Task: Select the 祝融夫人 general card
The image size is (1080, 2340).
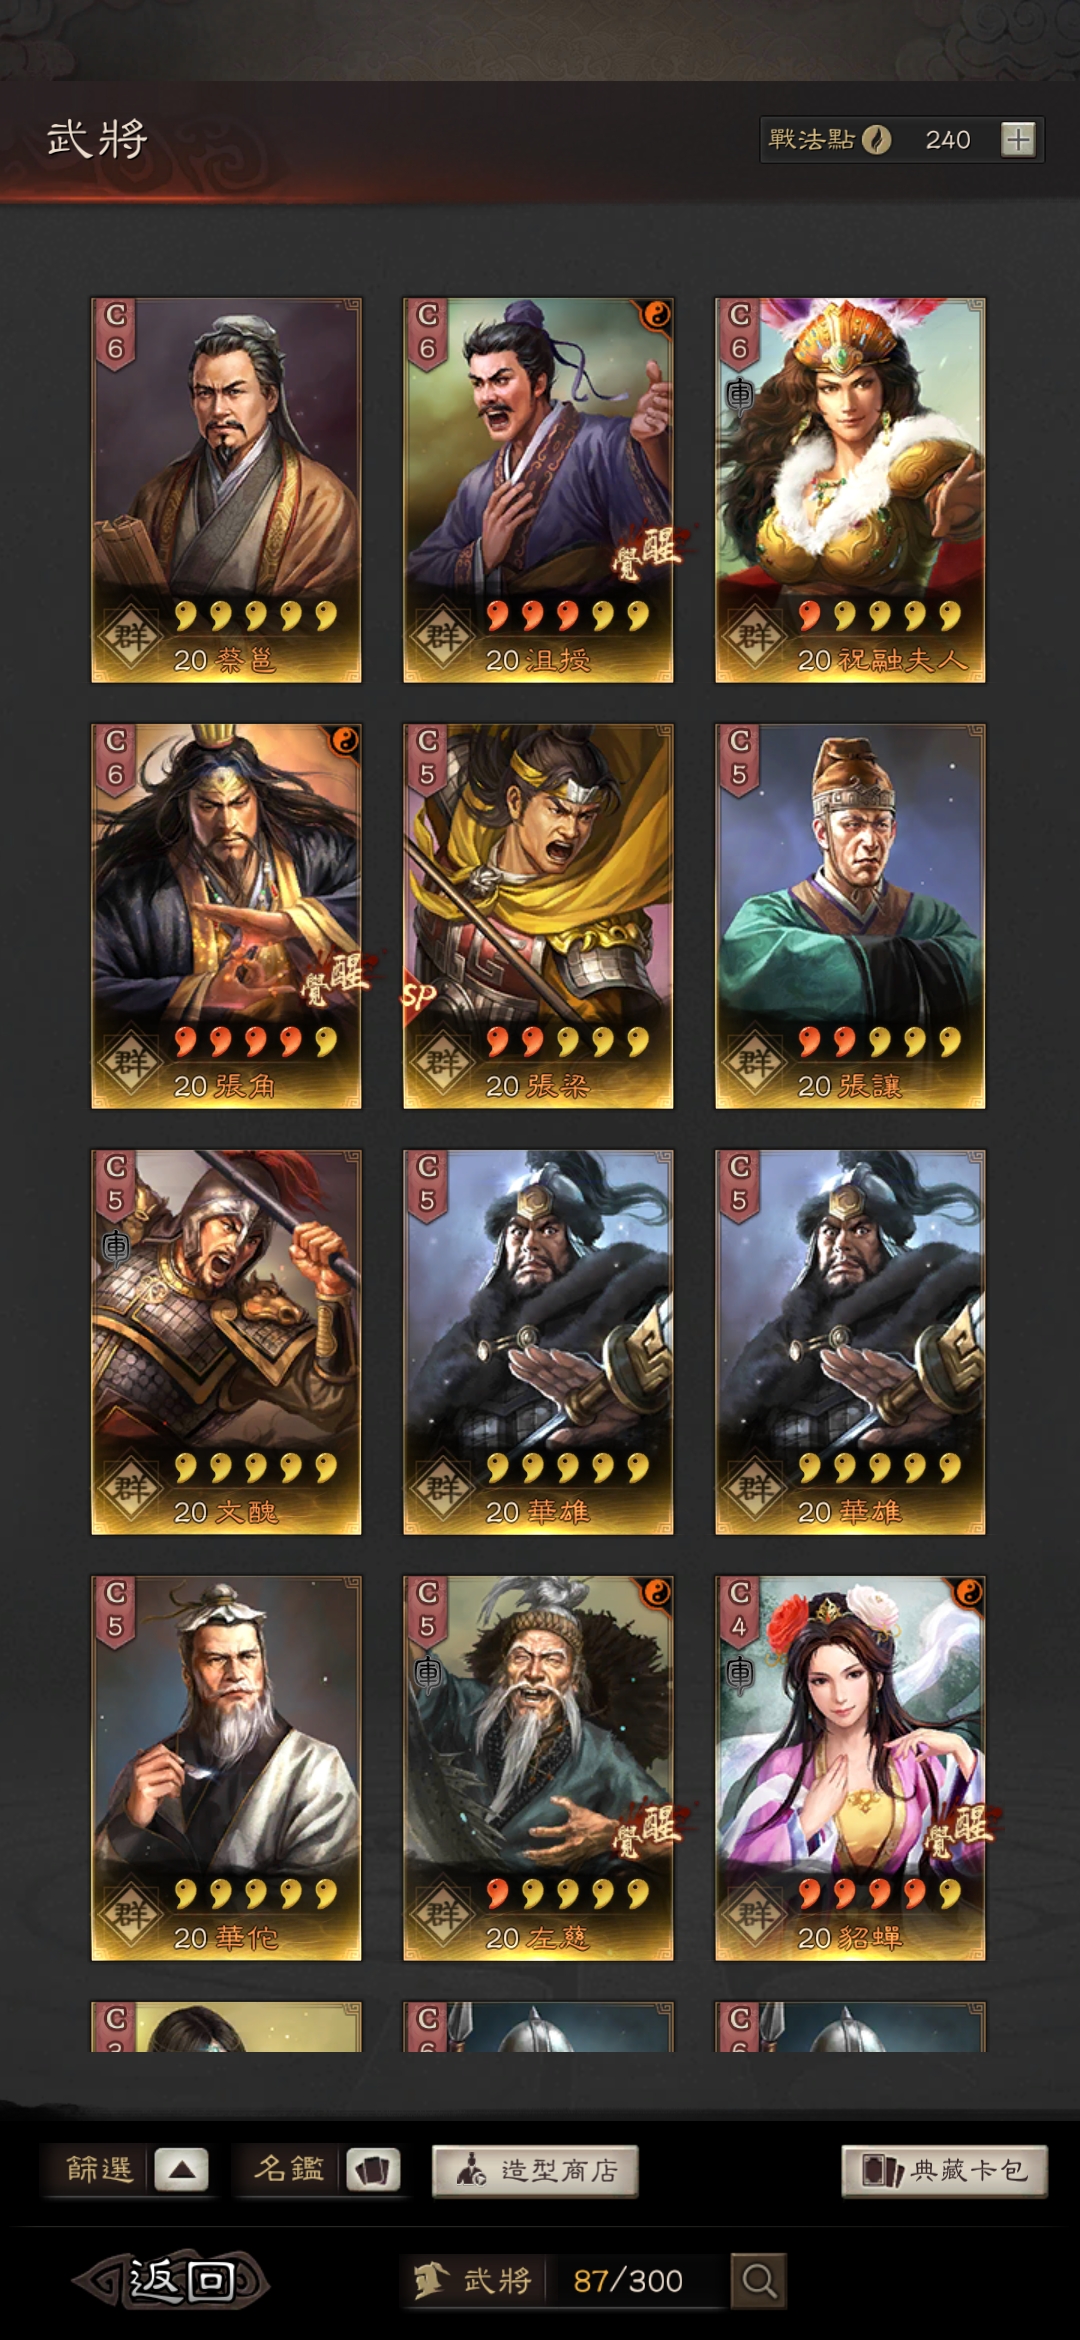Action: click(850, 490)
